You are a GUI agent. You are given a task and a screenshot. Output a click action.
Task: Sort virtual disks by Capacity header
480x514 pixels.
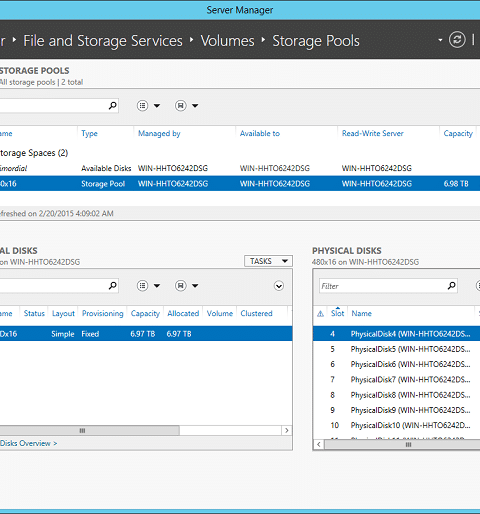145,313
